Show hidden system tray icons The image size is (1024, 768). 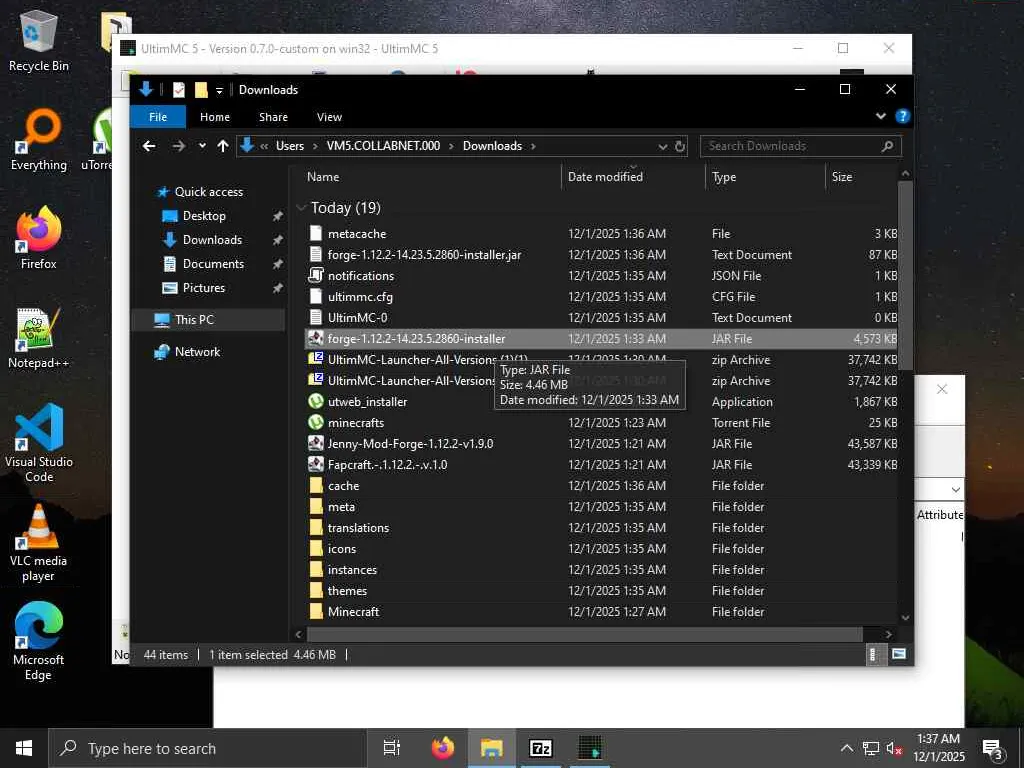(846, 748)
